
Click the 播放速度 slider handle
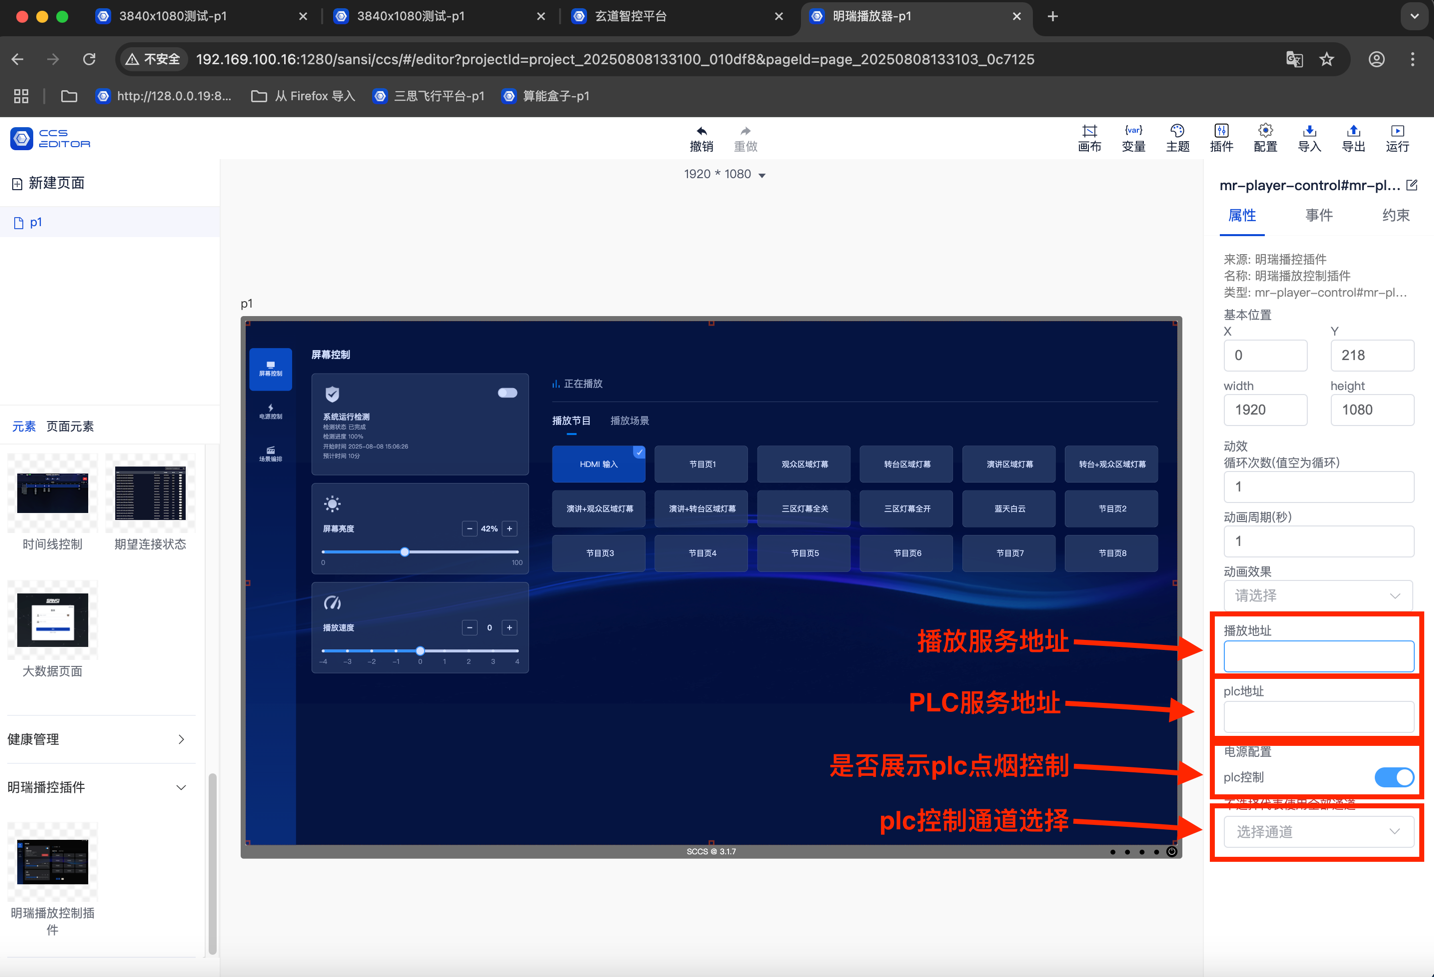click(x=420, y=651)
